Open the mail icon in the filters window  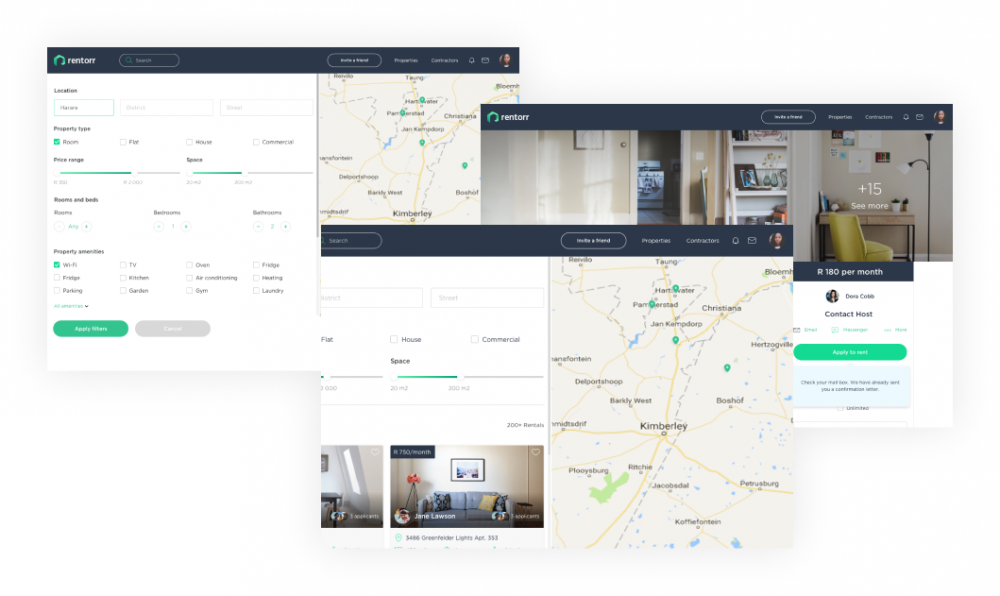click(x=485, y=61)
